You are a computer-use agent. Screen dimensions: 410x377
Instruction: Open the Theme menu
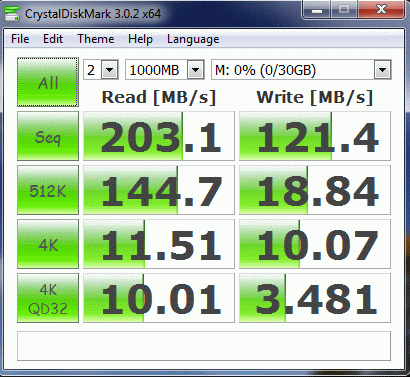point(96,39)
